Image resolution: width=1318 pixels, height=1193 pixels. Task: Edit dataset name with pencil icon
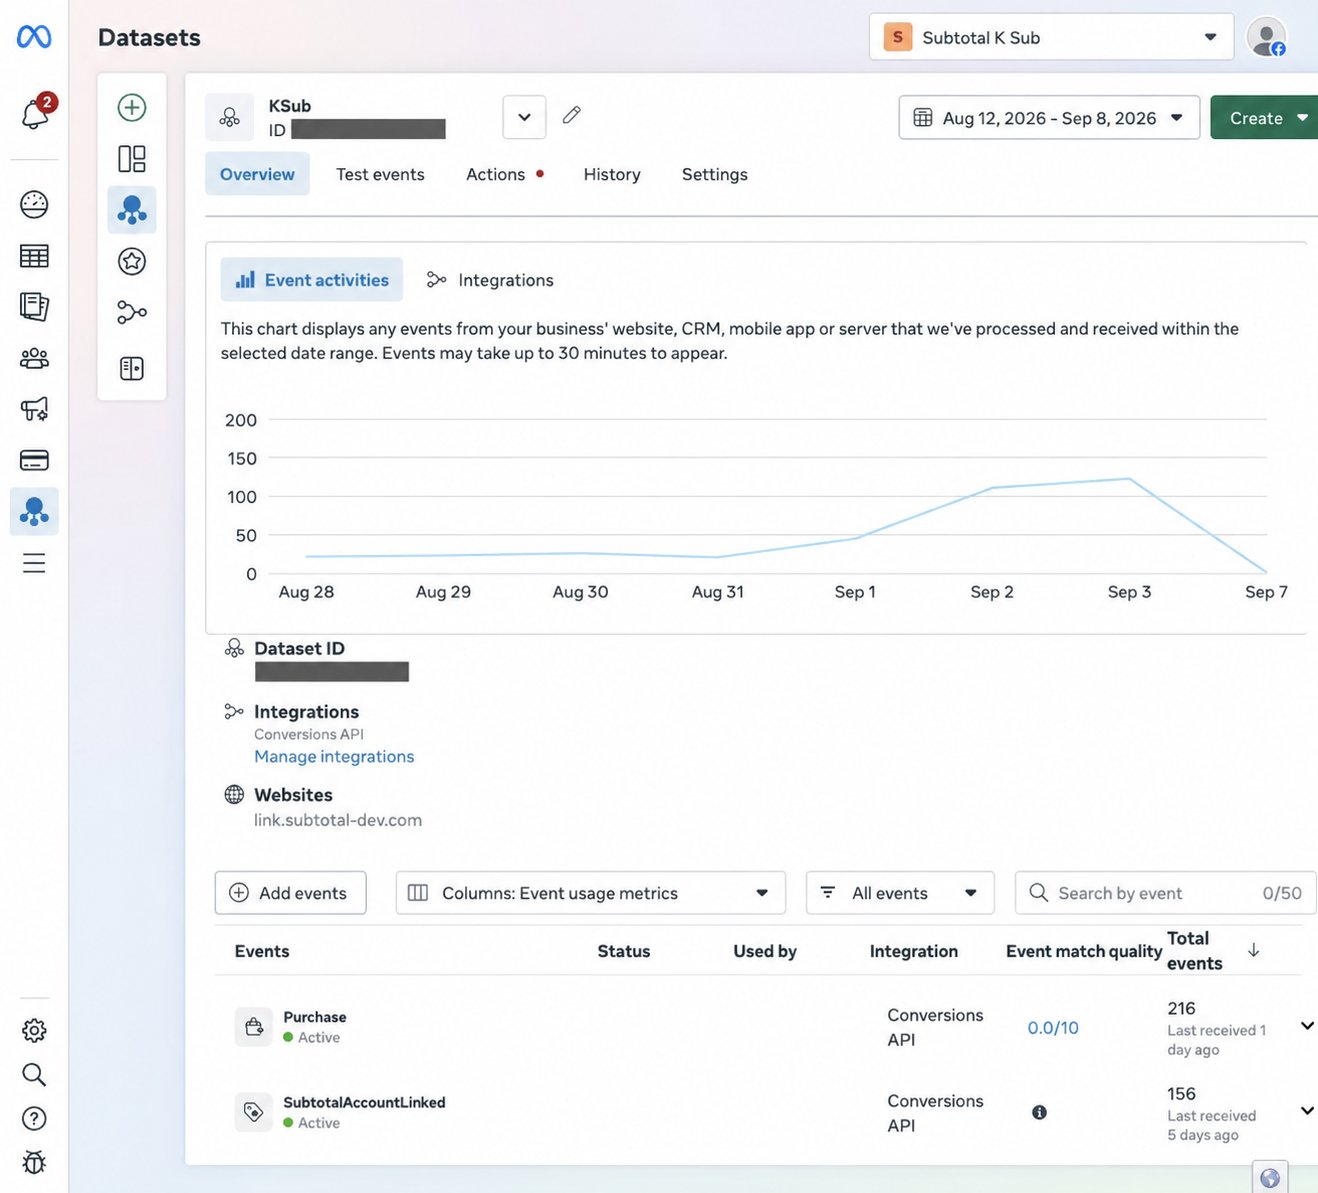pos(572,115)
